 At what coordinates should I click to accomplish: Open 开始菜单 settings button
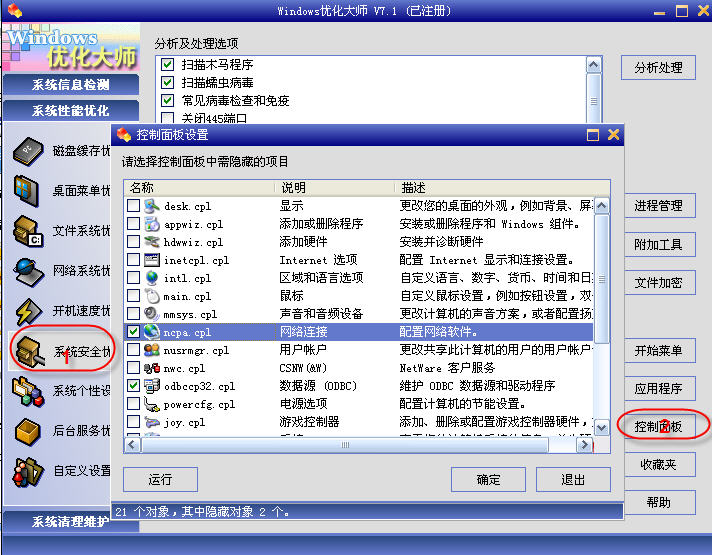660,350
